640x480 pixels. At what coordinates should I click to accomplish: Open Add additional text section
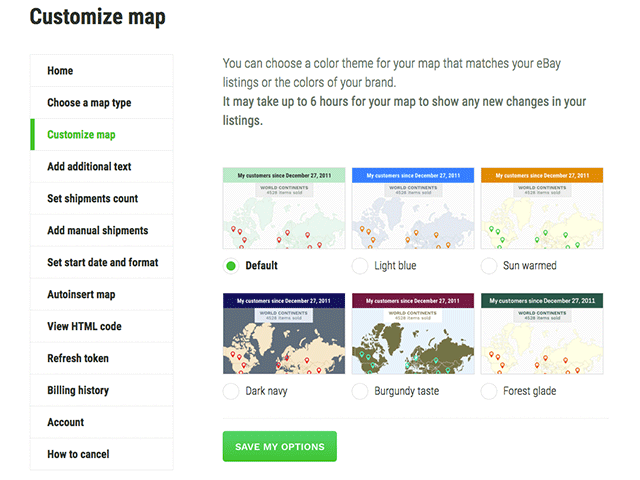pos(89,167)
